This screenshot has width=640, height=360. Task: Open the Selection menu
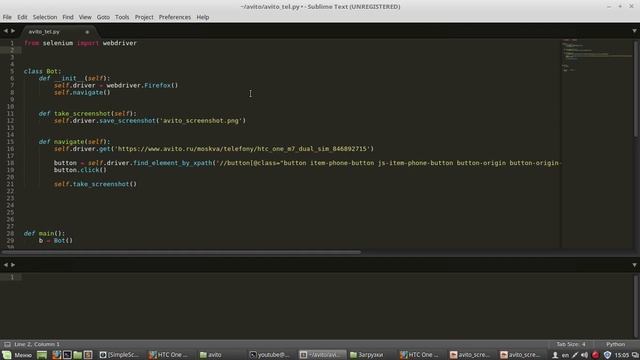pyautogui.click(x=45, y=17)
